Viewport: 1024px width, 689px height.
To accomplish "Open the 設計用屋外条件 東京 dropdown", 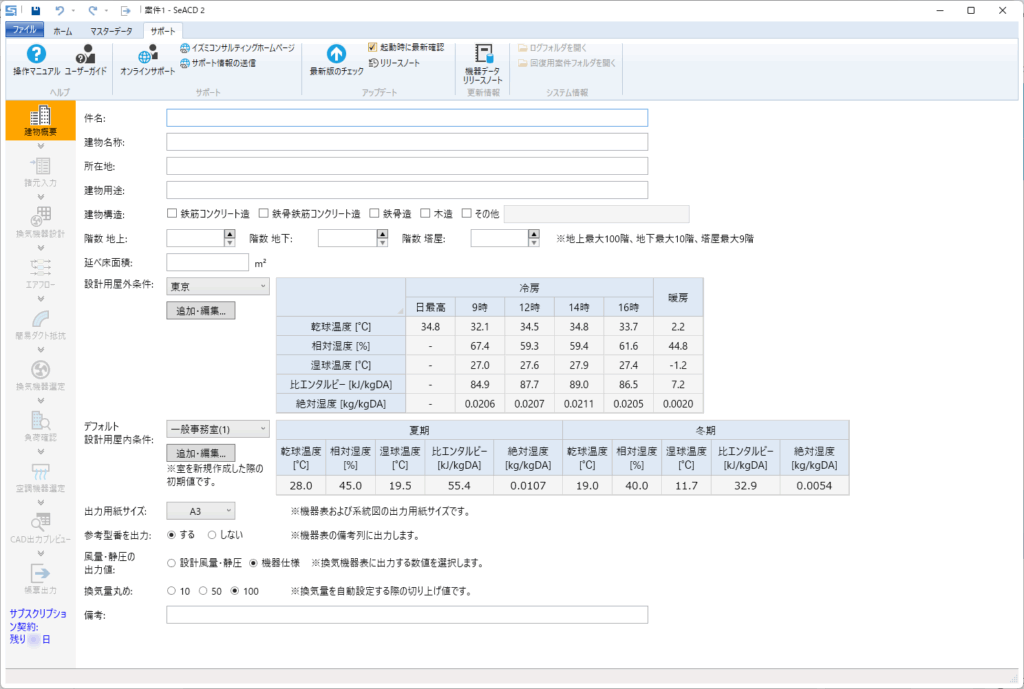I will [x=218, y=286].
